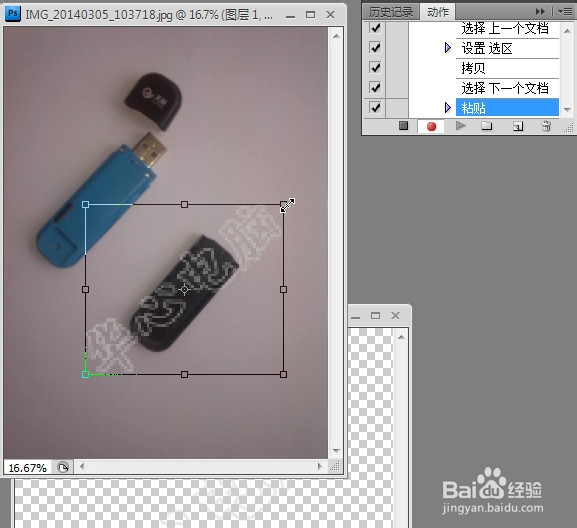
Task: Click the top-left transform handle
Action: coord(85,204)
